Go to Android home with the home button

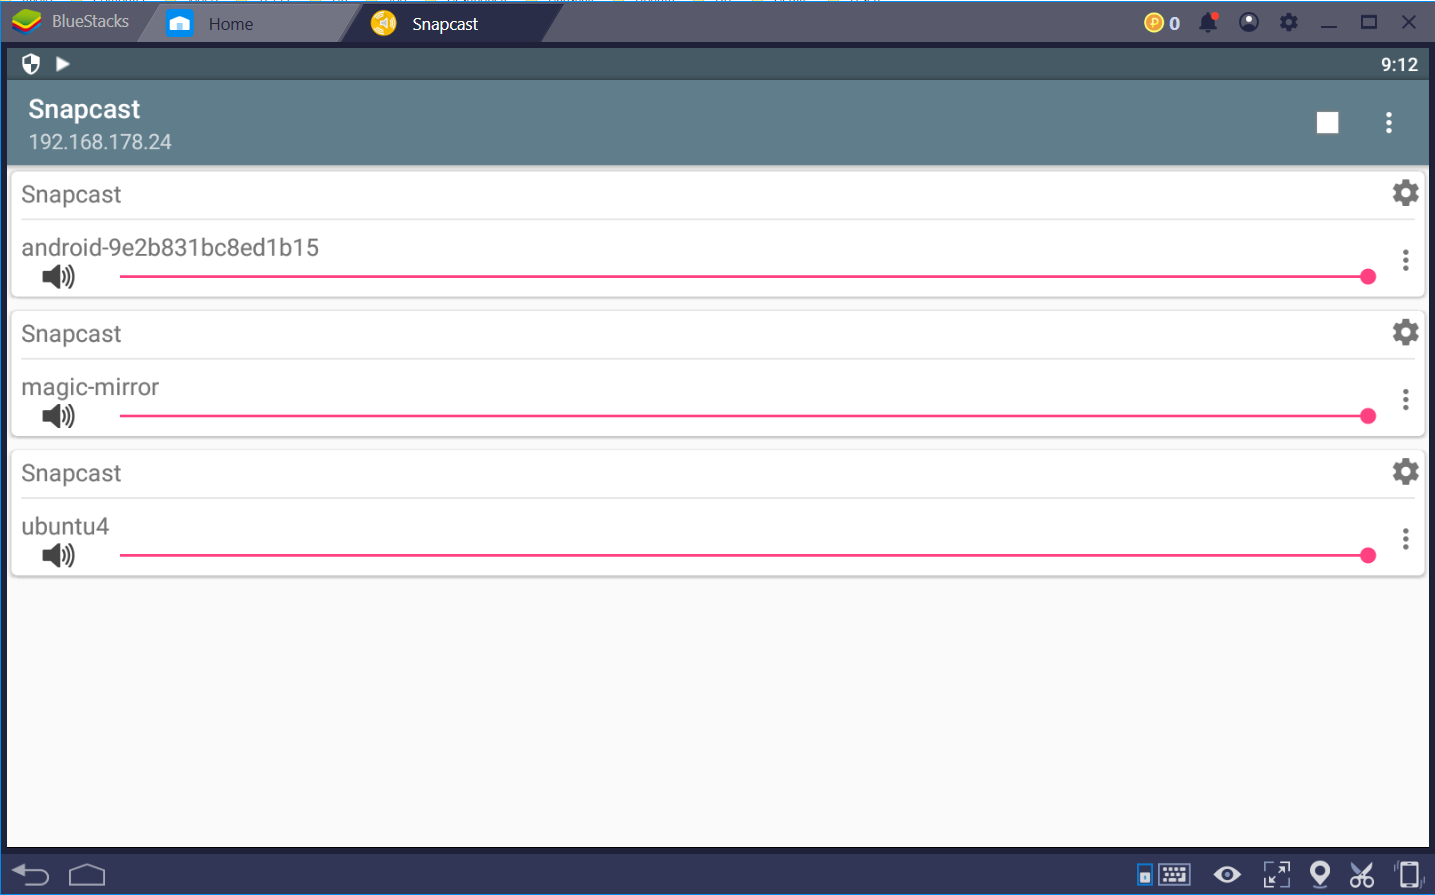pos(87,875)
